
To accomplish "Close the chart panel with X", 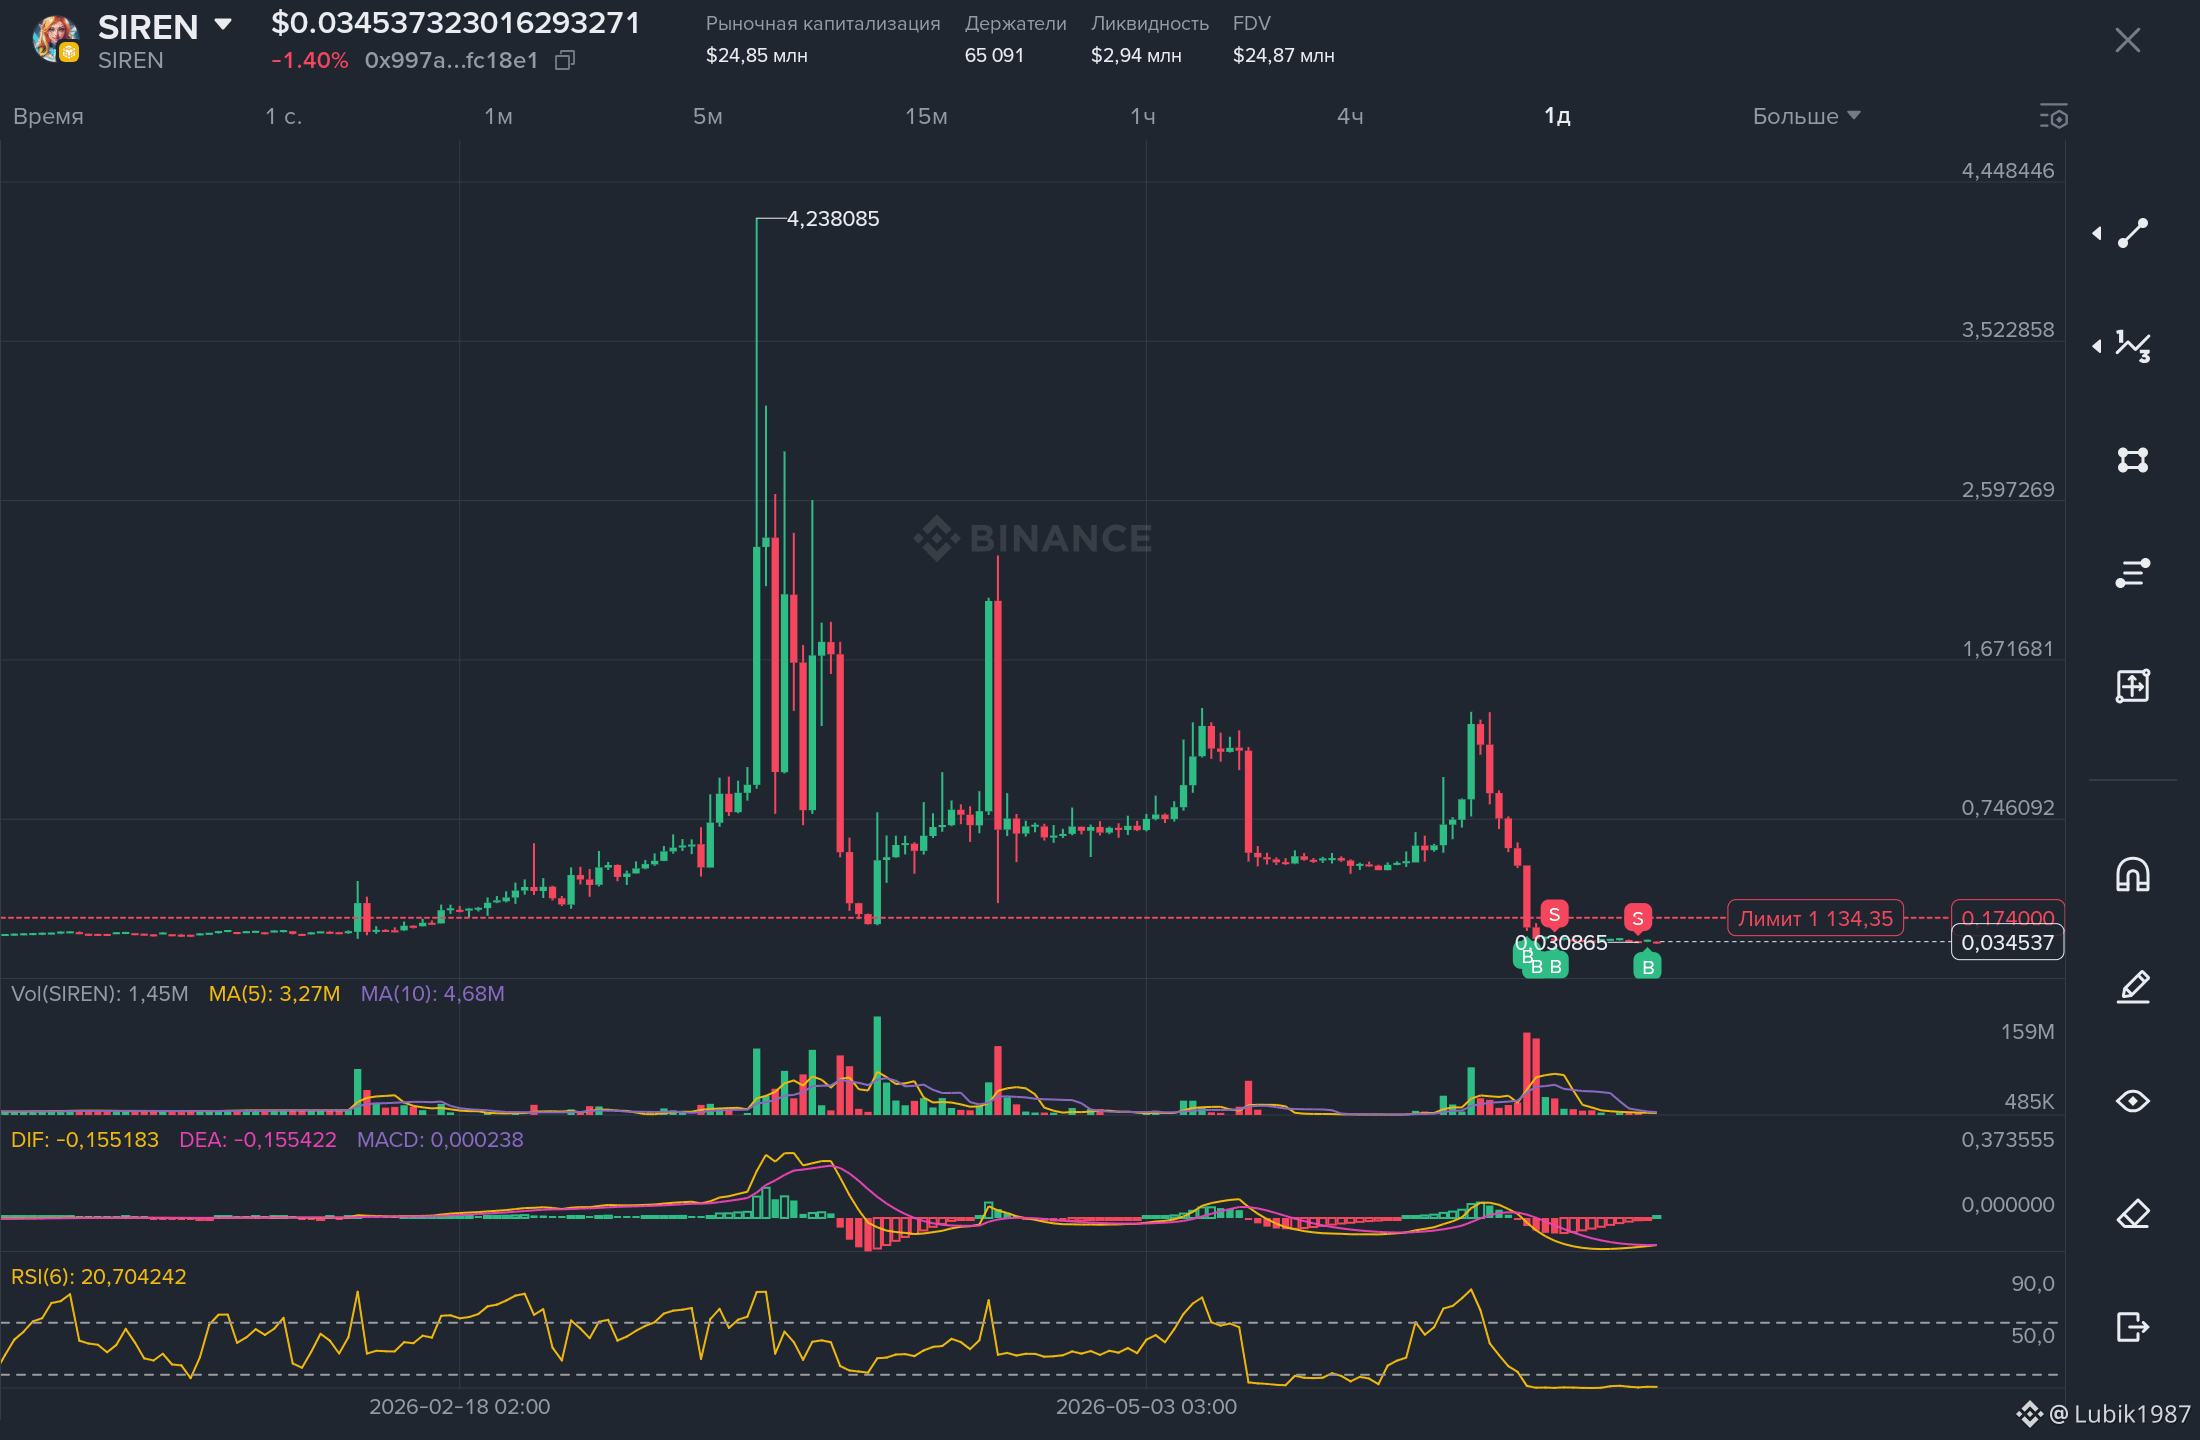I will (2127, 40).
